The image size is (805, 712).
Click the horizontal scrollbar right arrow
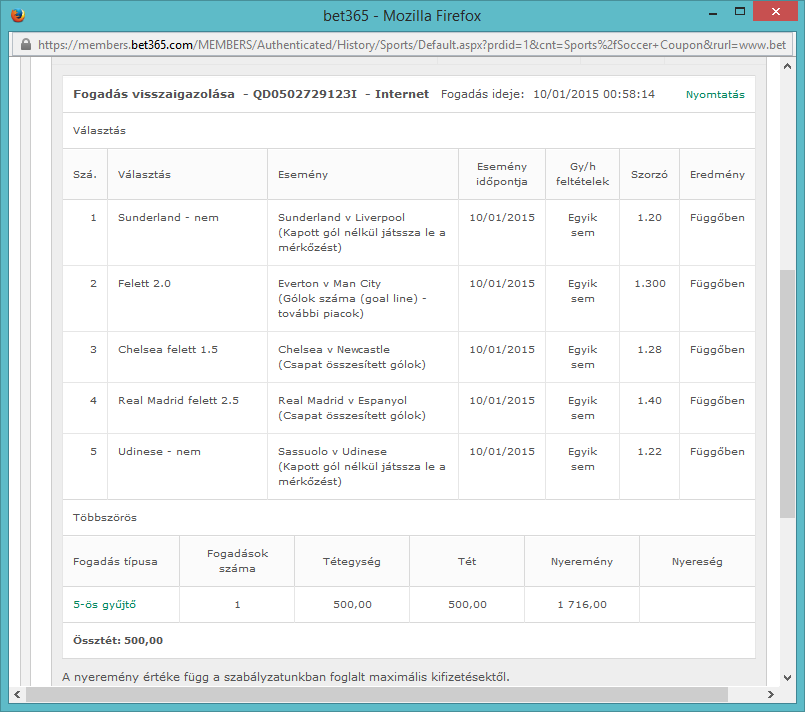click(x=770, y=695)
